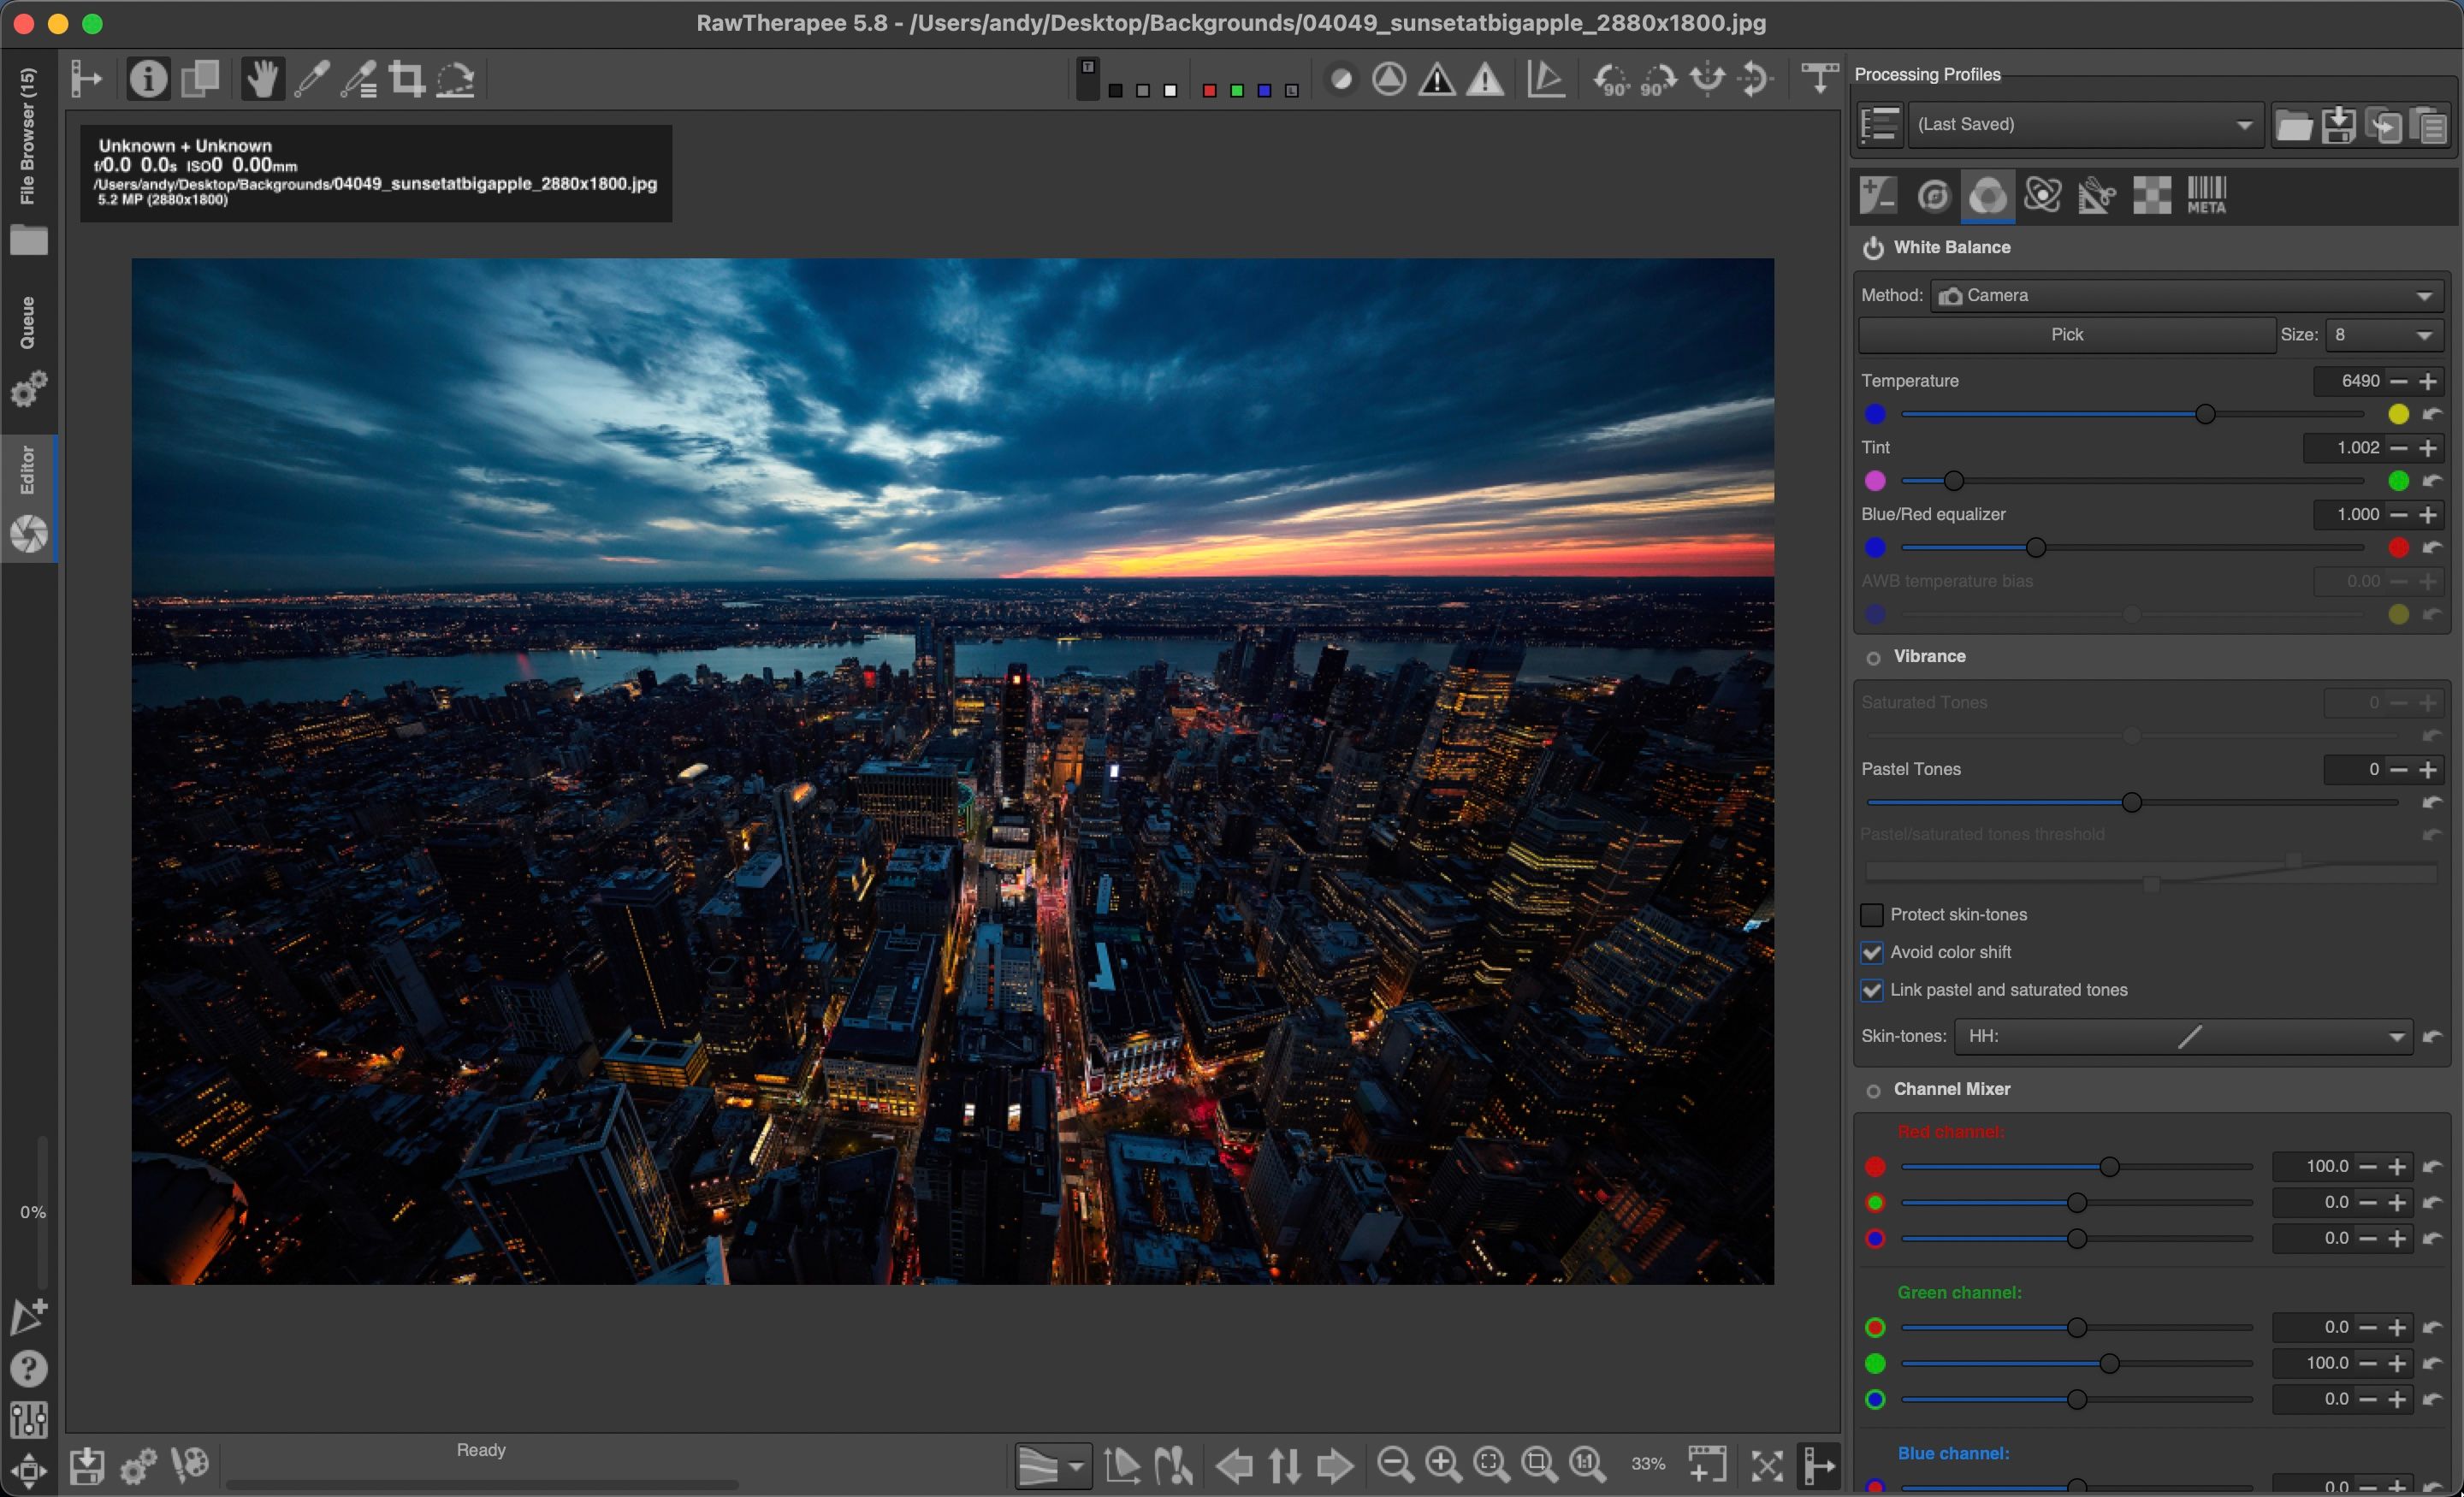Save current image with disk icon
2464x1497 pixels.
click(87, 1466)
